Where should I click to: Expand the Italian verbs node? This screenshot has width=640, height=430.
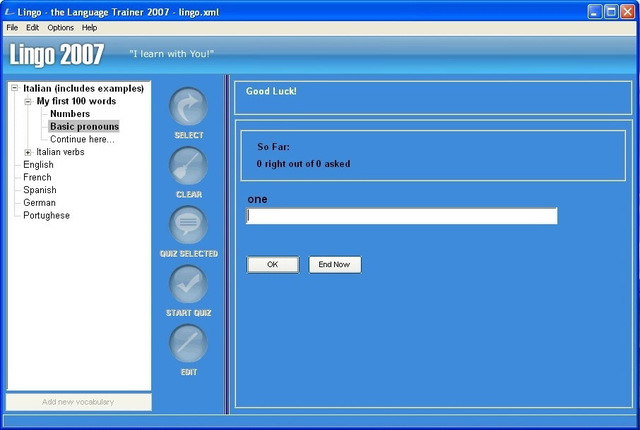pyautogui.click(x=28, y=152)
